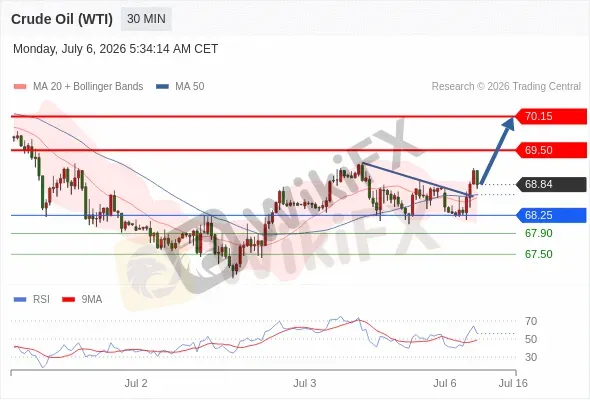The height and width of the screenshot is (400, 590).
Task: Click the RSI legend text
Action: click(41, 300)
